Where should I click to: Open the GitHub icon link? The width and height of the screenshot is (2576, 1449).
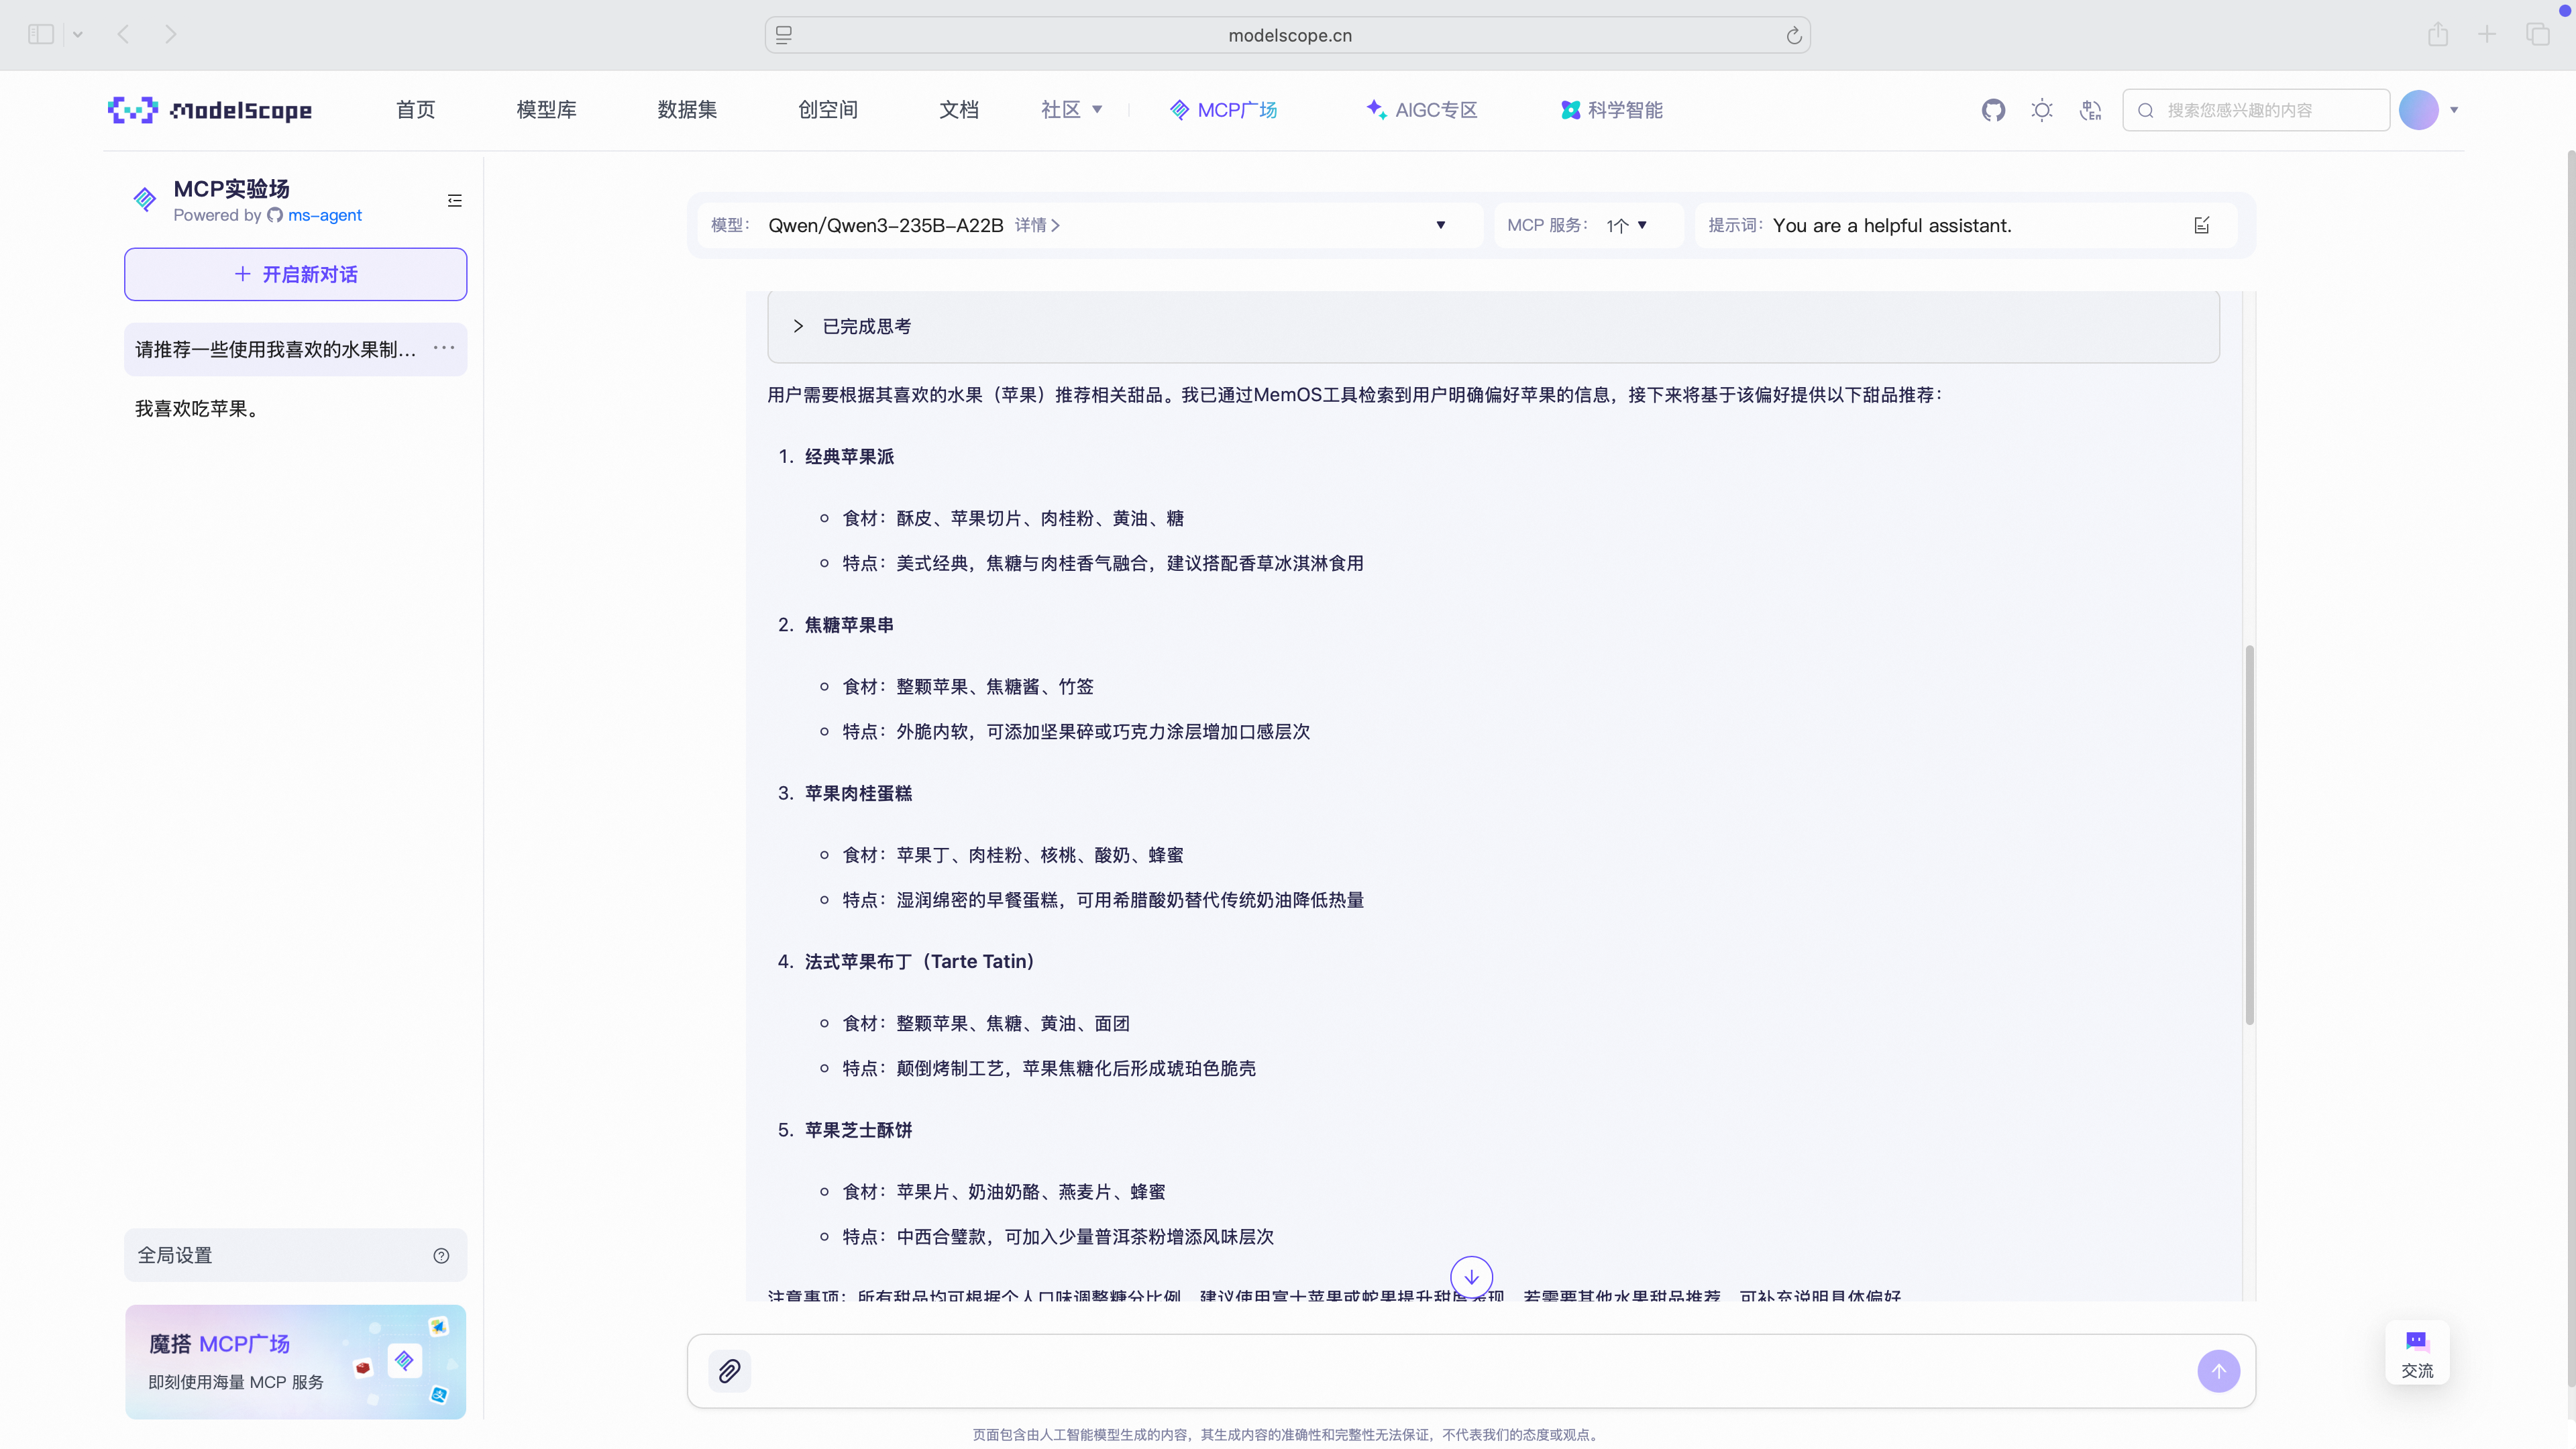(1993, 110)
